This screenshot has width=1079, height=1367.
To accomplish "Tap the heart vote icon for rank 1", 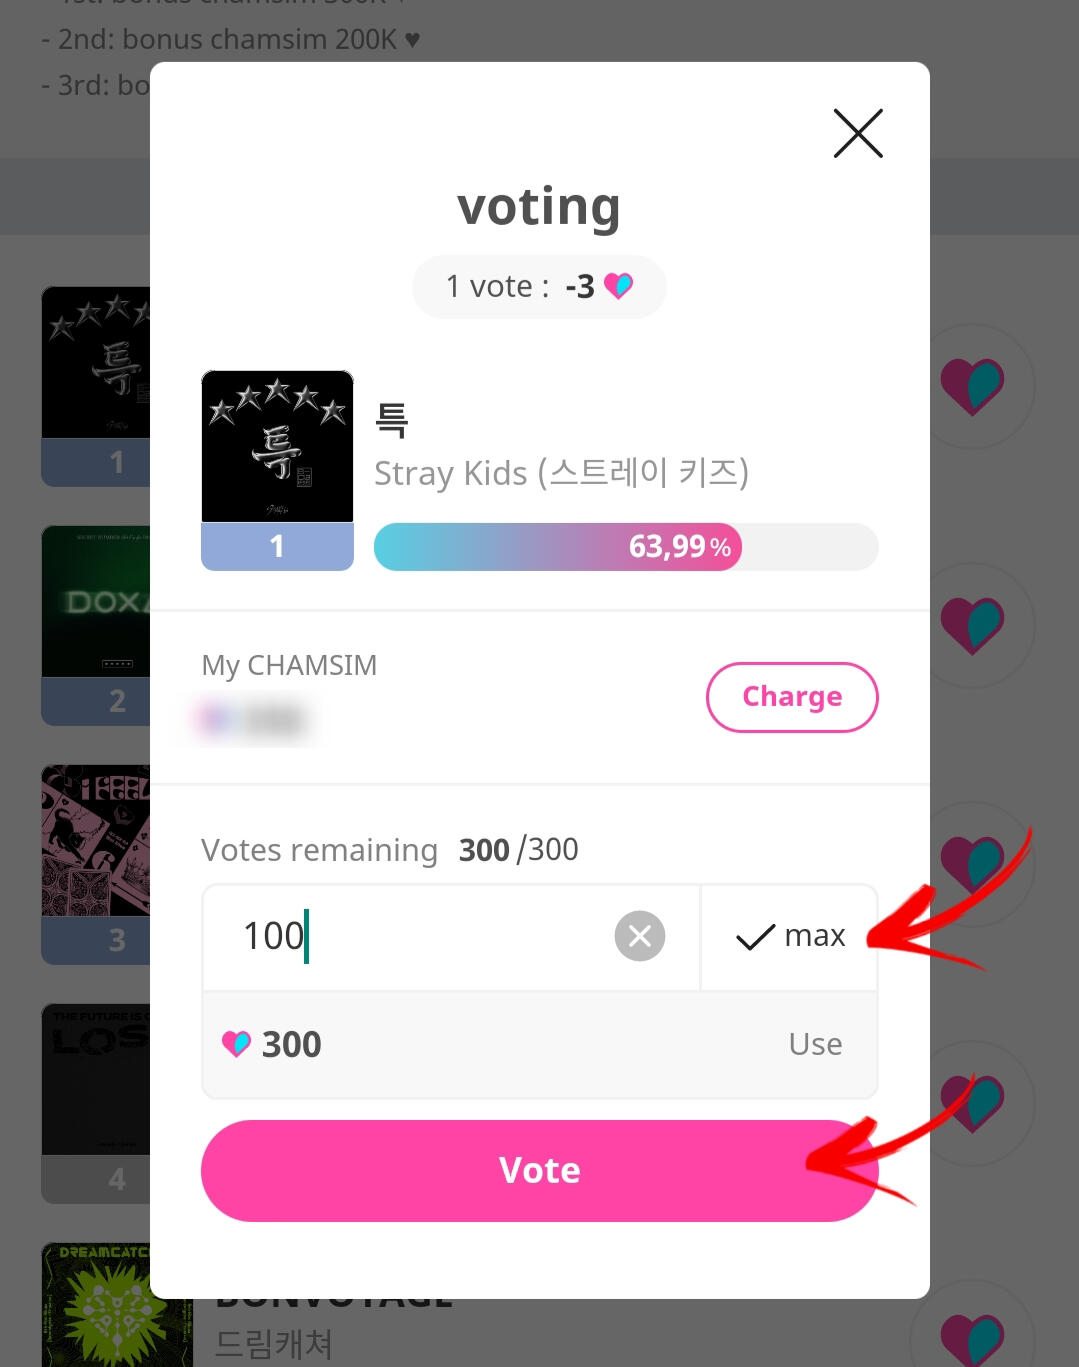I will tap(971, 386).
